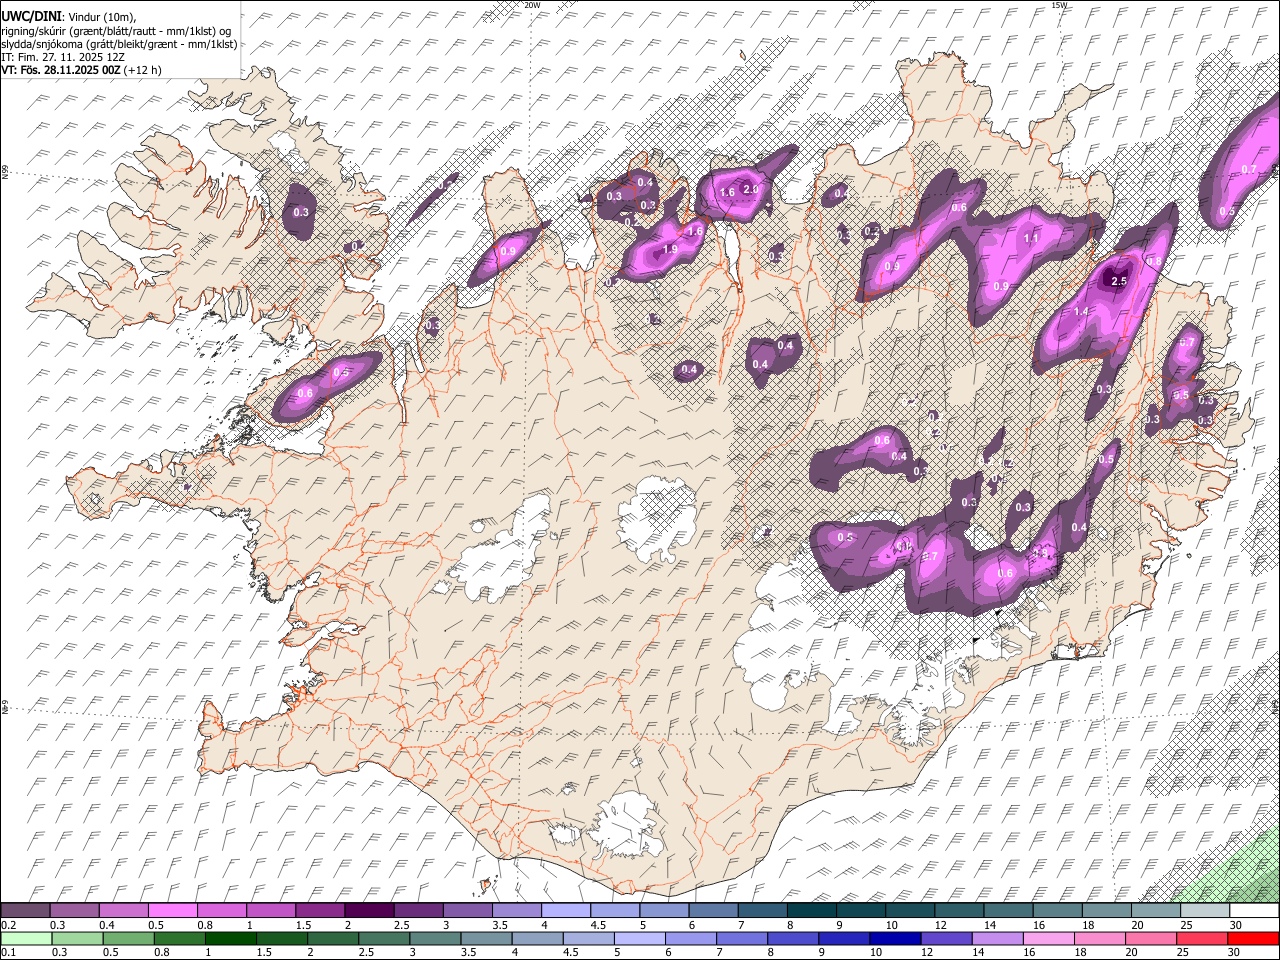1280x960 pixels.
Task: Click the 1.1 precipitation value on the map
Action: click(x=1031, y=239)
